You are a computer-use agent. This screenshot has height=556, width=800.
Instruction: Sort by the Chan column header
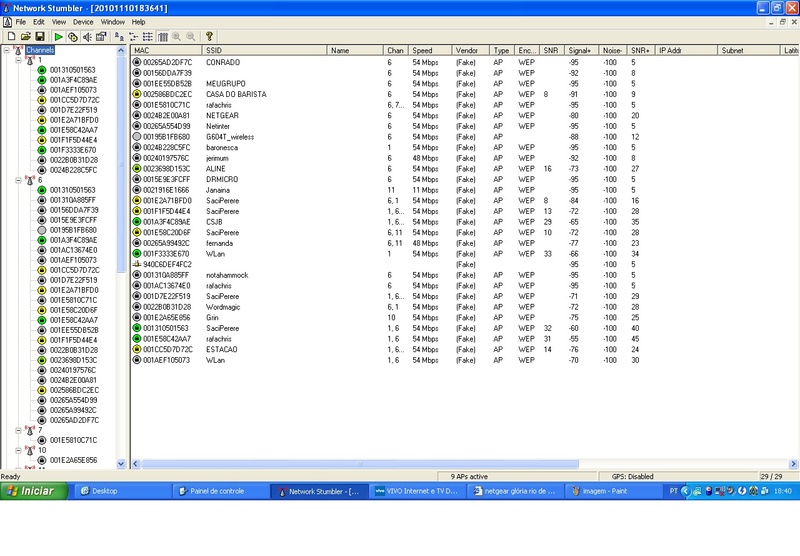[395, 50]
